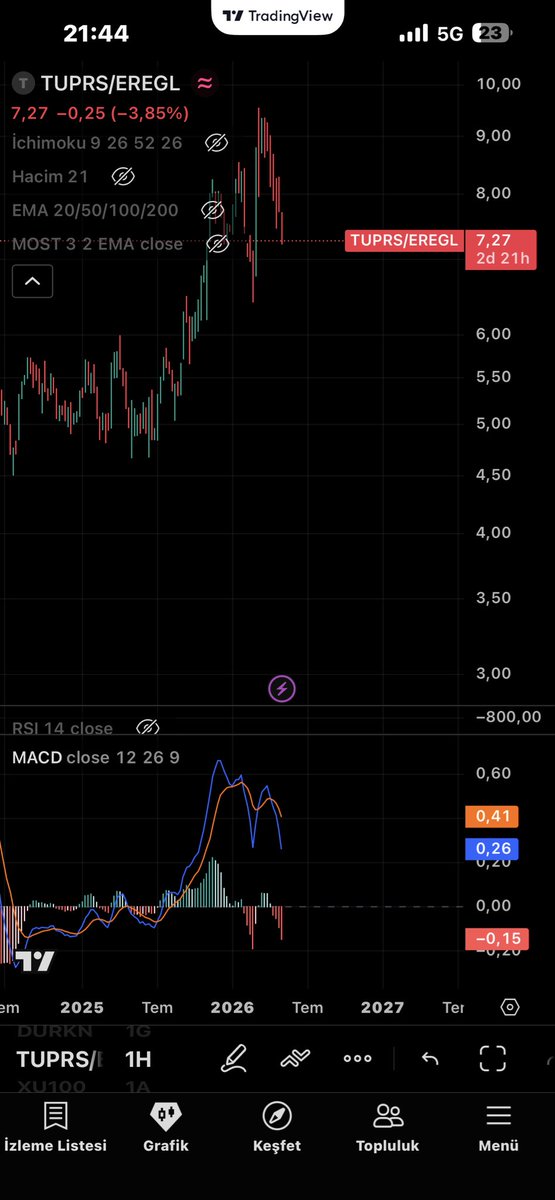Open the Topluluk tab
The image size is (555, 1200).
pos(388,1128)
